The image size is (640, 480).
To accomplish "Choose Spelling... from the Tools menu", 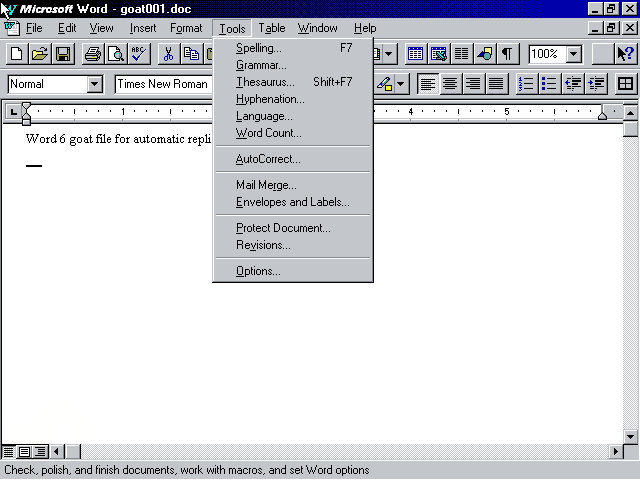I will (293, 48).
